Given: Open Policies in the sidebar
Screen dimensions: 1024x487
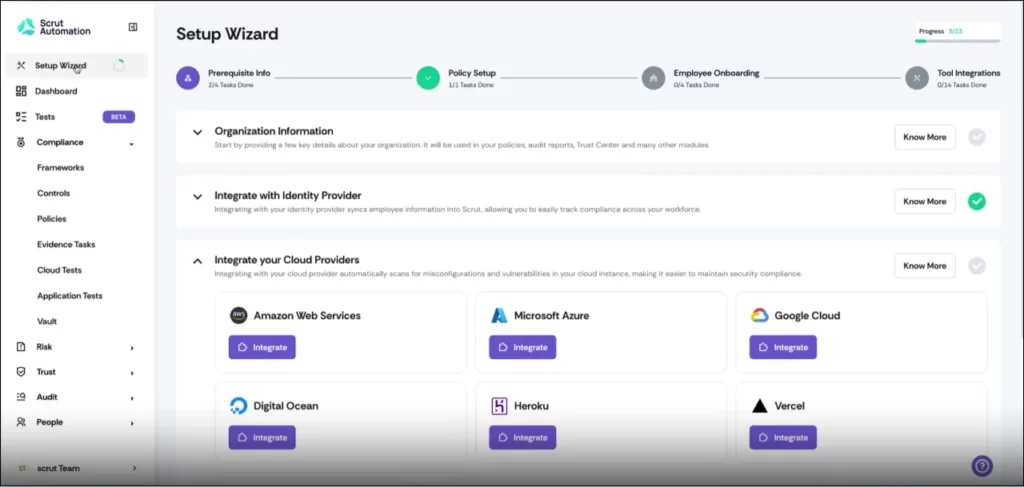Looking at the screenshot, I should [x=52, y=219].
